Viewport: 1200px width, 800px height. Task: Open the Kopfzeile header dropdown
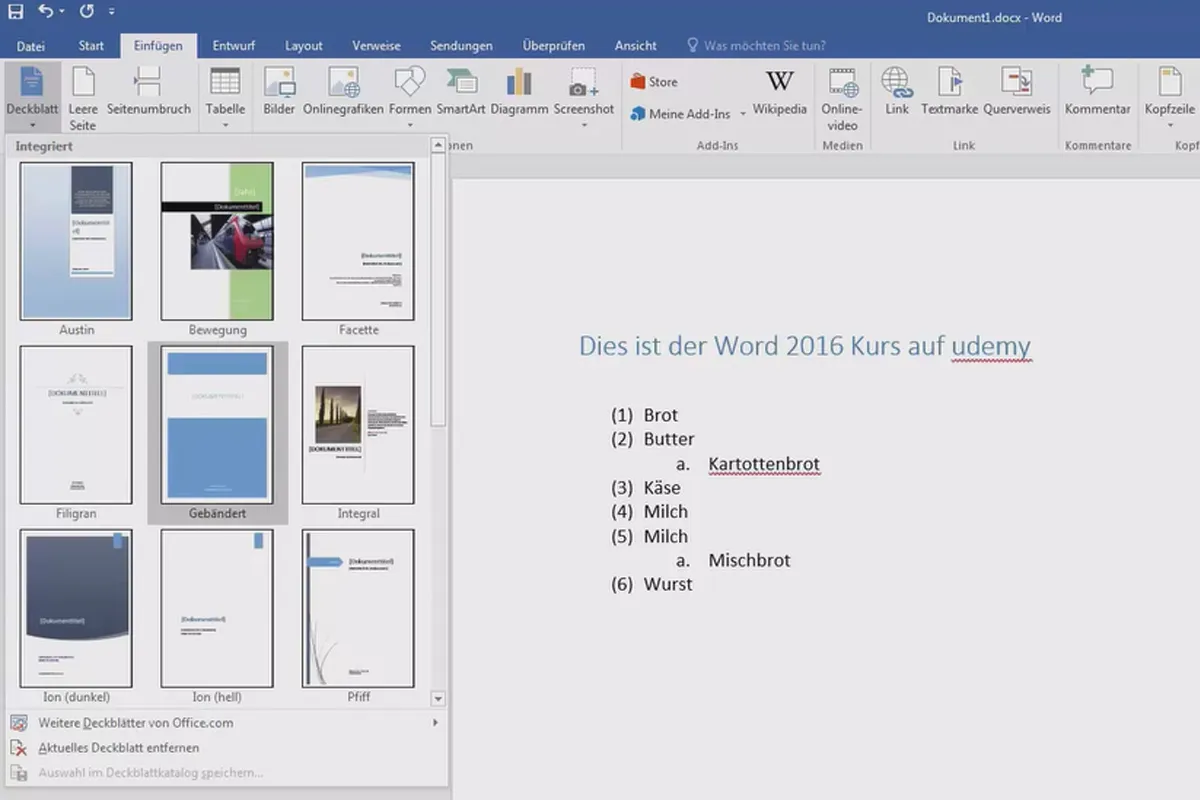[1170, 98]
